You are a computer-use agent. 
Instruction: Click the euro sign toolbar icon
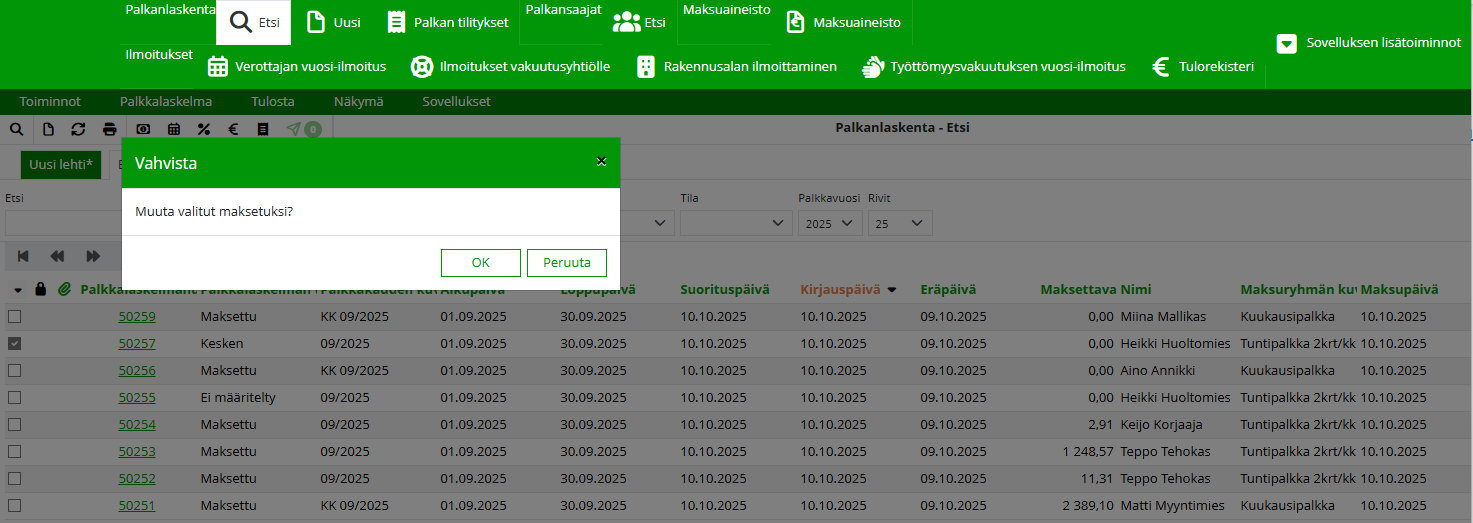tap(232, 129)
